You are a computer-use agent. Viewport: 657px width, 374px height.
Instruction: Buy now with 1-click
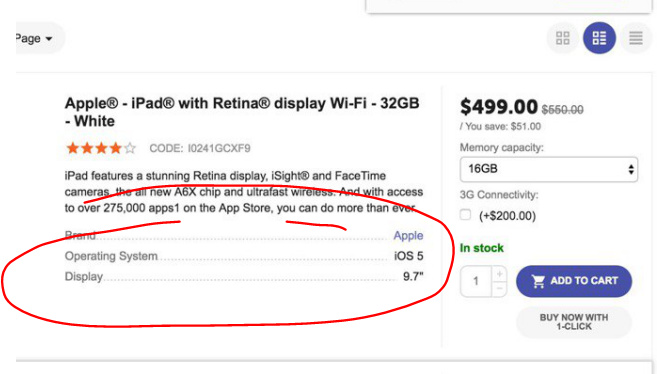coord(574,322)
